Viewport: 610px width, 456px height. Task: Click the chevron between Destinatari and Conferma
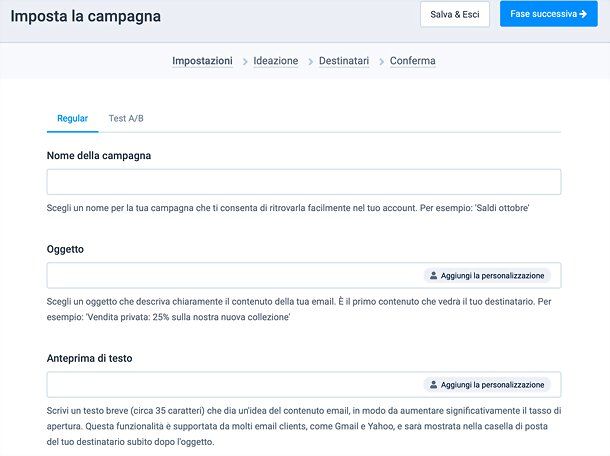[380, 62]
